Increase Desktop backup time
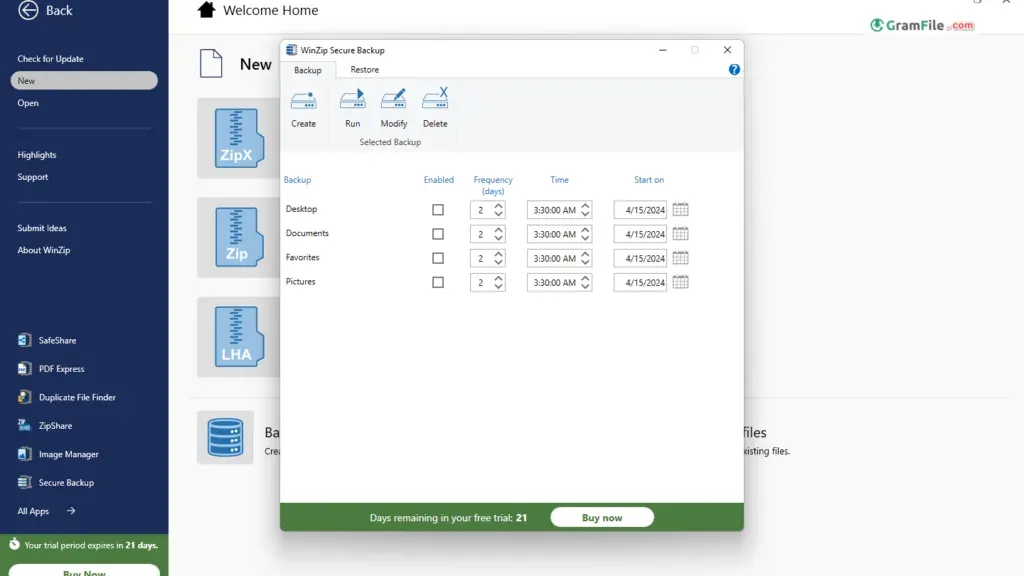The height and width of the screenshot is (576, 1024). pos(585,206)
